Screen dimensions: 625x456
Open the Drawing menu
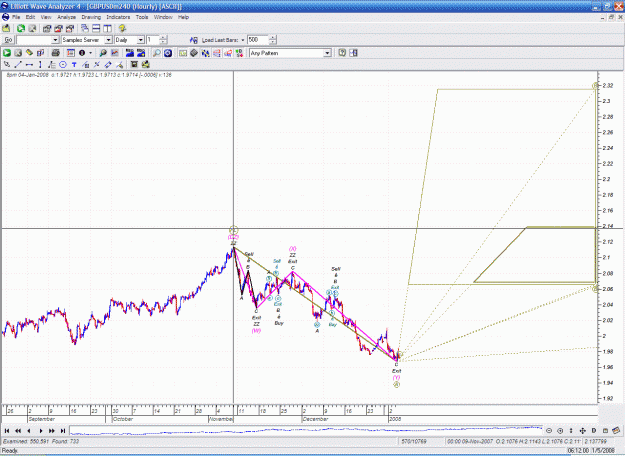coord(91,17)
